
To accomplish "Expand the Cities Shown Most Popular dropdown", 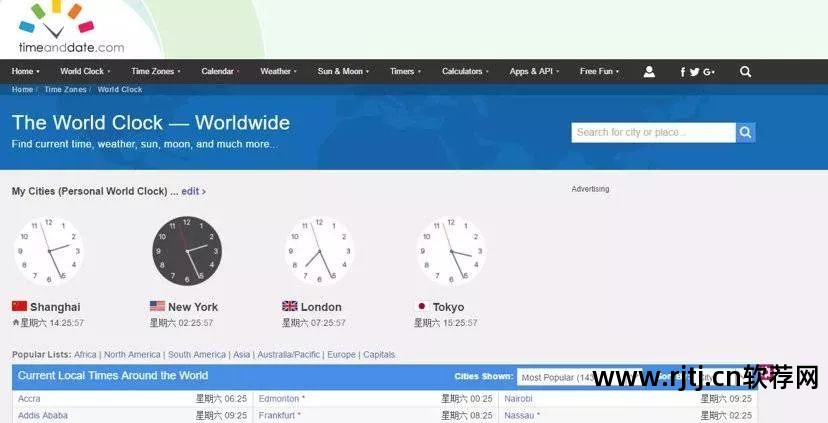I will [x=579, y=377].
